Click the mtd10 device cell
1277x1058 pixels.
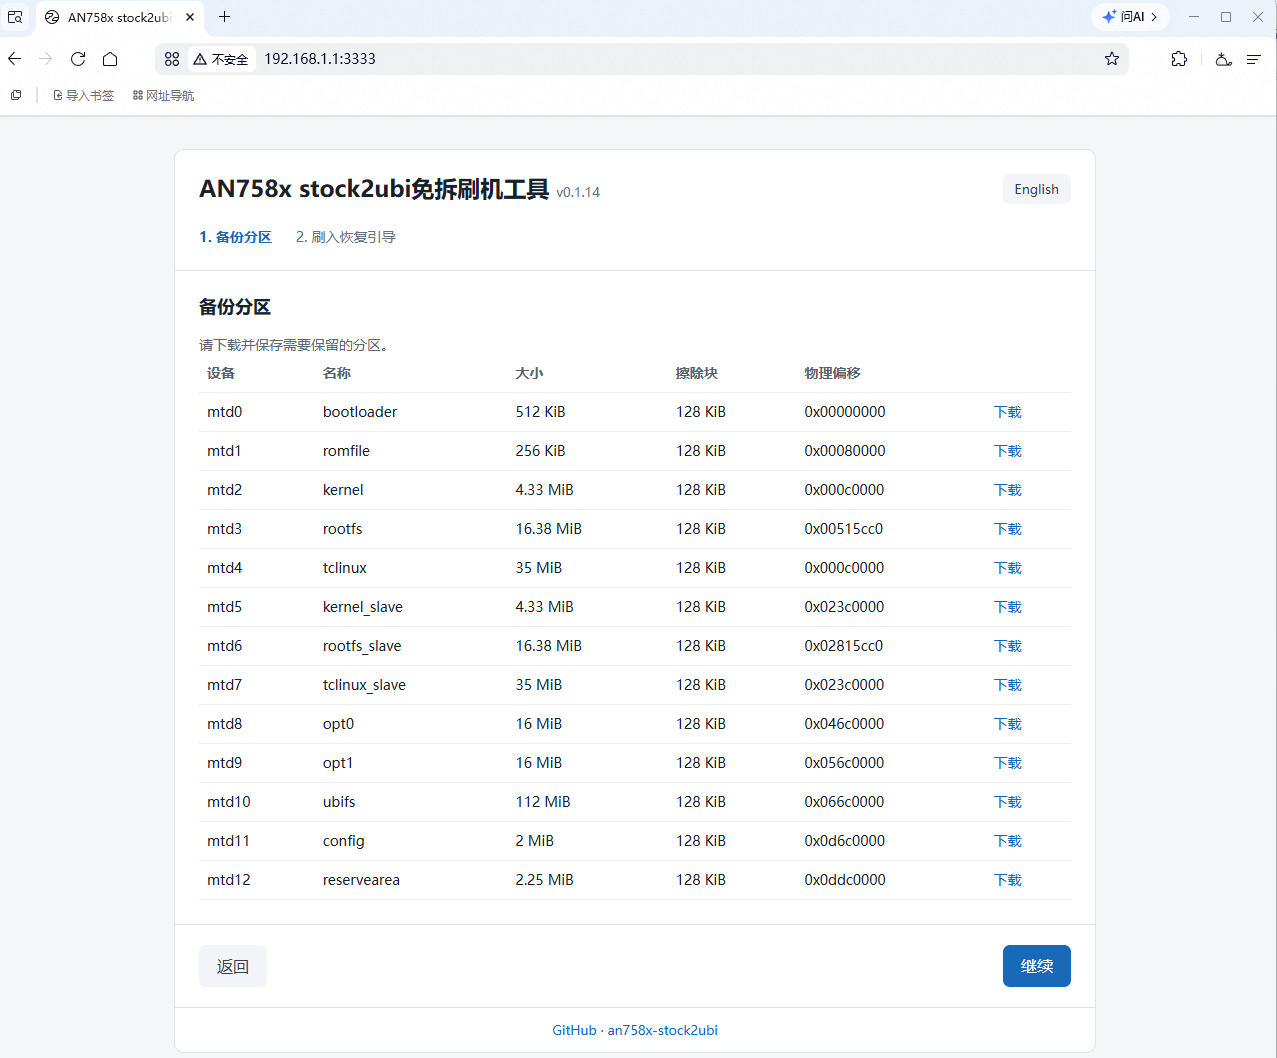229,802
